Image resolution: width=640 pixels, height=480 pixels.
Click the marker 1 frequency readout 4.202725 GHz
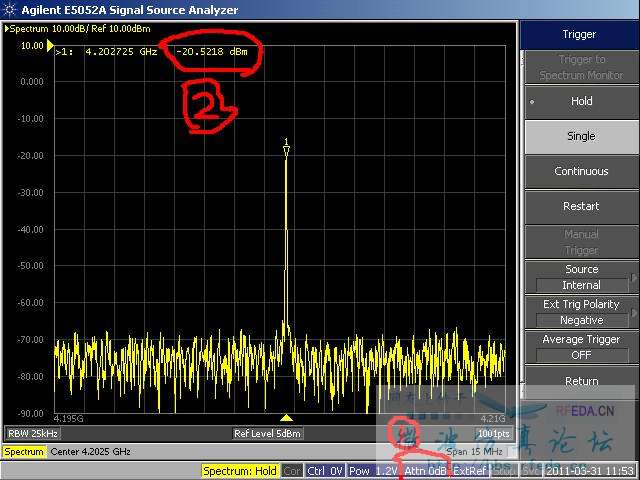pos(121,52)
